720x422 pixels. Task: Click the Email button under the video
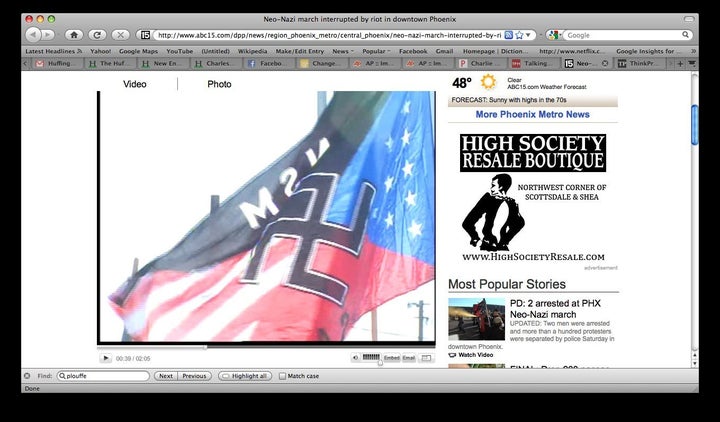409,358
